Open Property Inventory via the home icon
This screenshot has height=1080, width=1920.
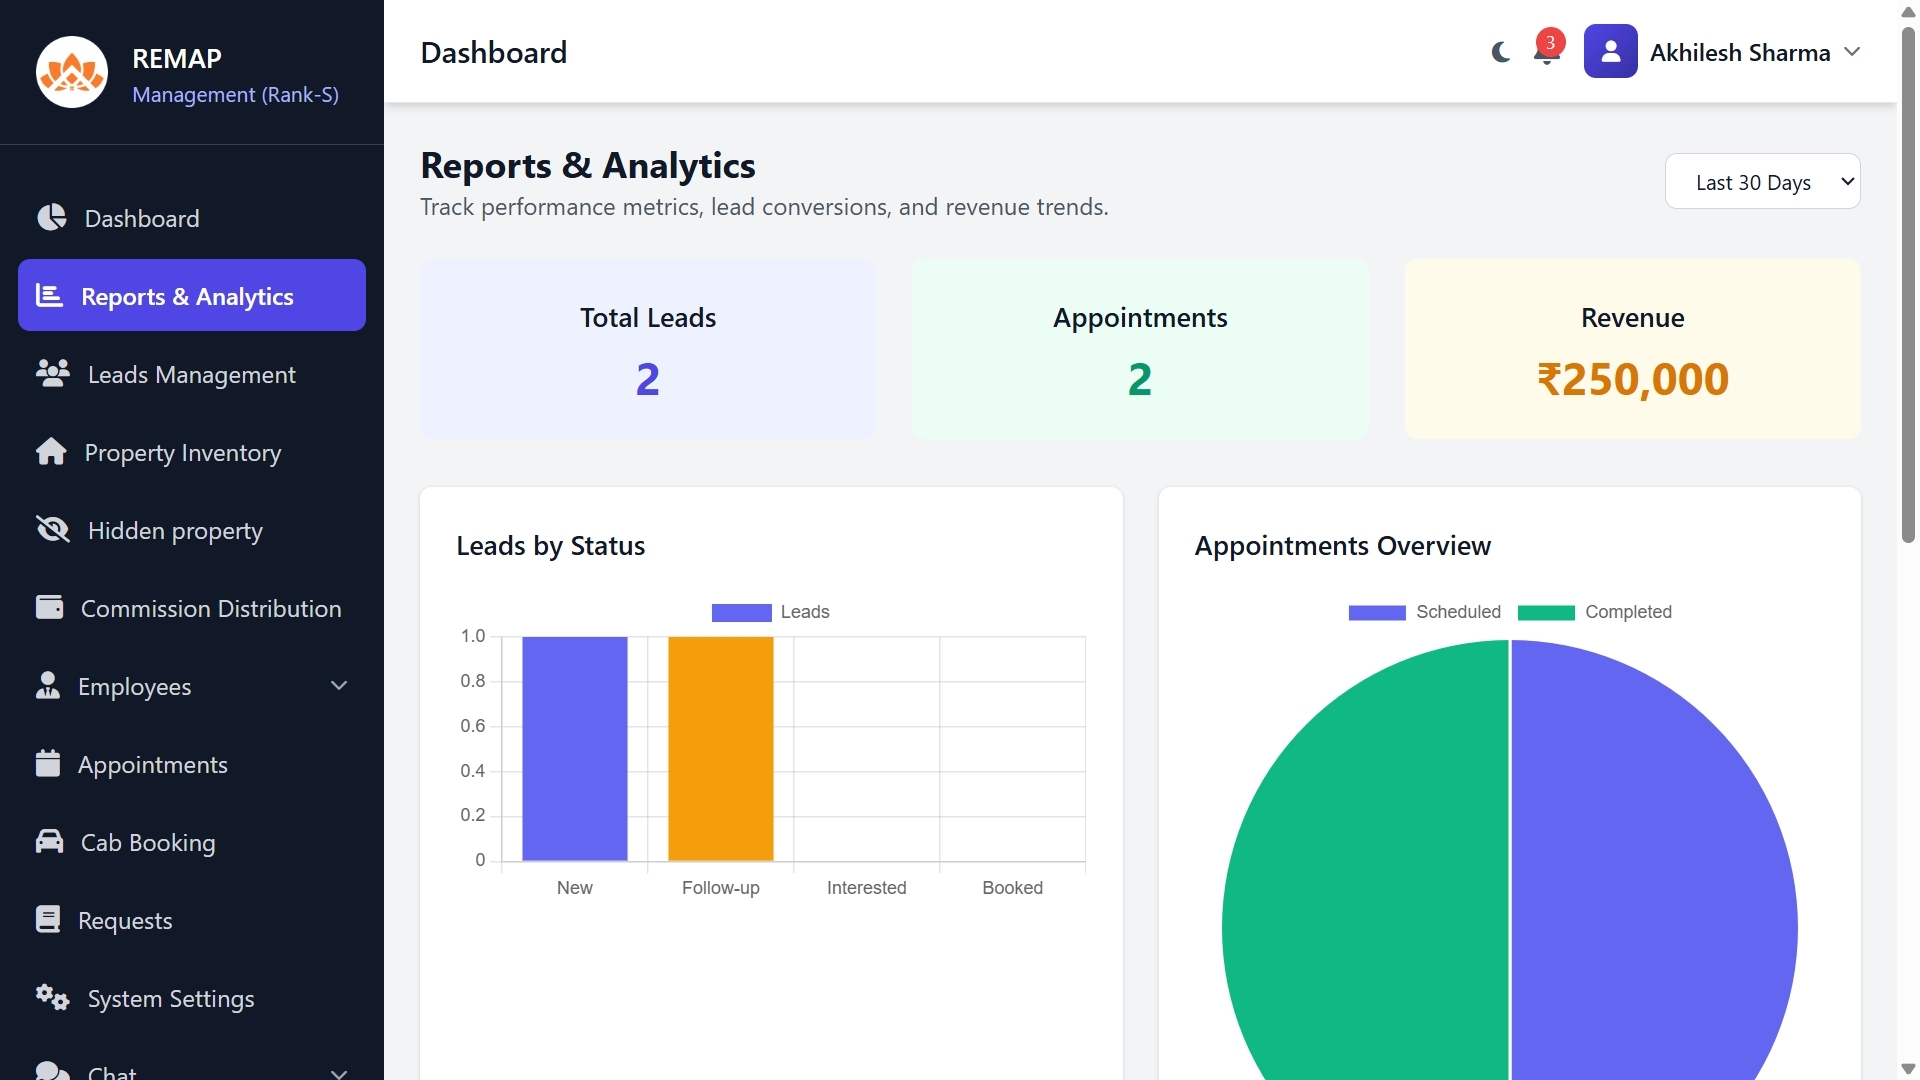51,452
